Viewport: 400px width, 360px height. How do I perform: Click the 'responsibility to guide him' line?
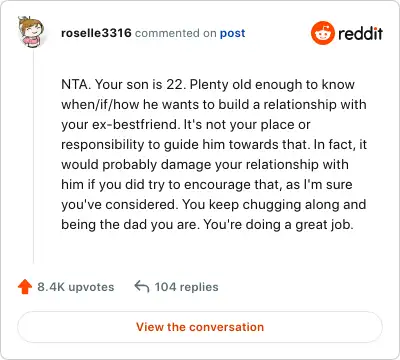tap(214, 145)
